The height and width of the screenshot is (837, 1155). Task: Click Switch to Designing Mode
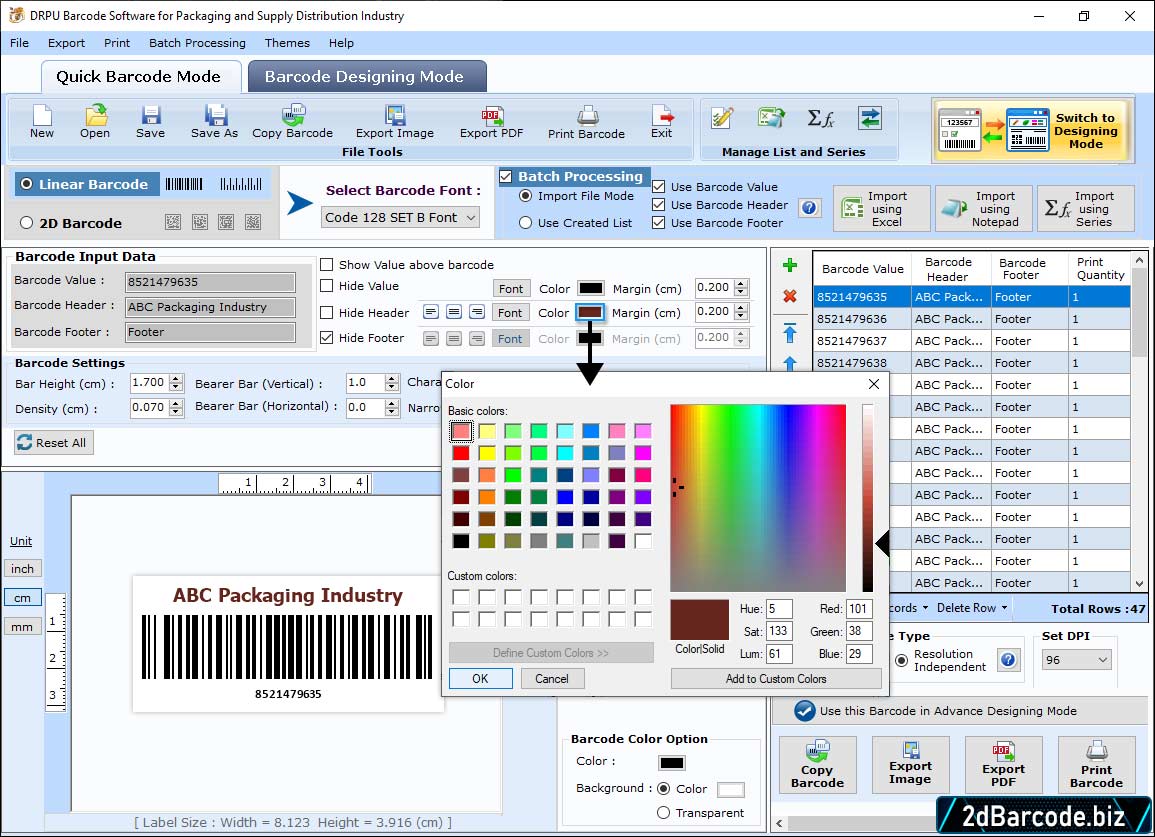pos(1031,130)
